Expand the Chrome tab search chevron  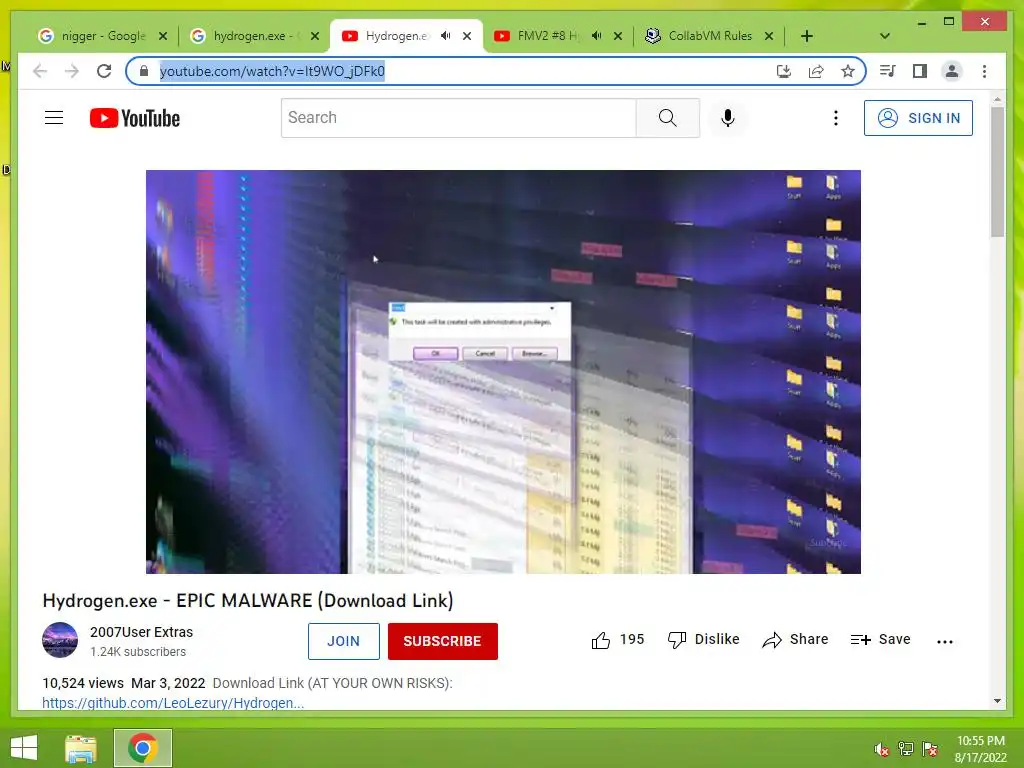tap(885, 36)
